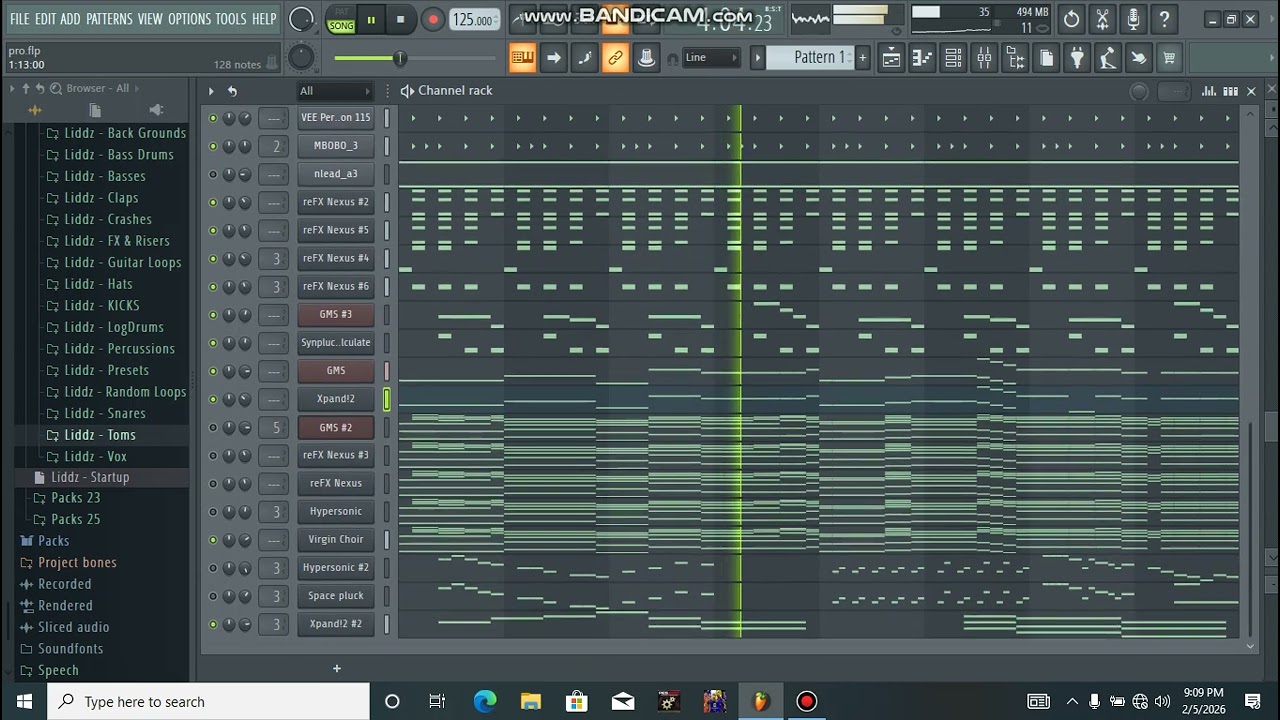Open the mixer view icon

[x=984, y=58]
